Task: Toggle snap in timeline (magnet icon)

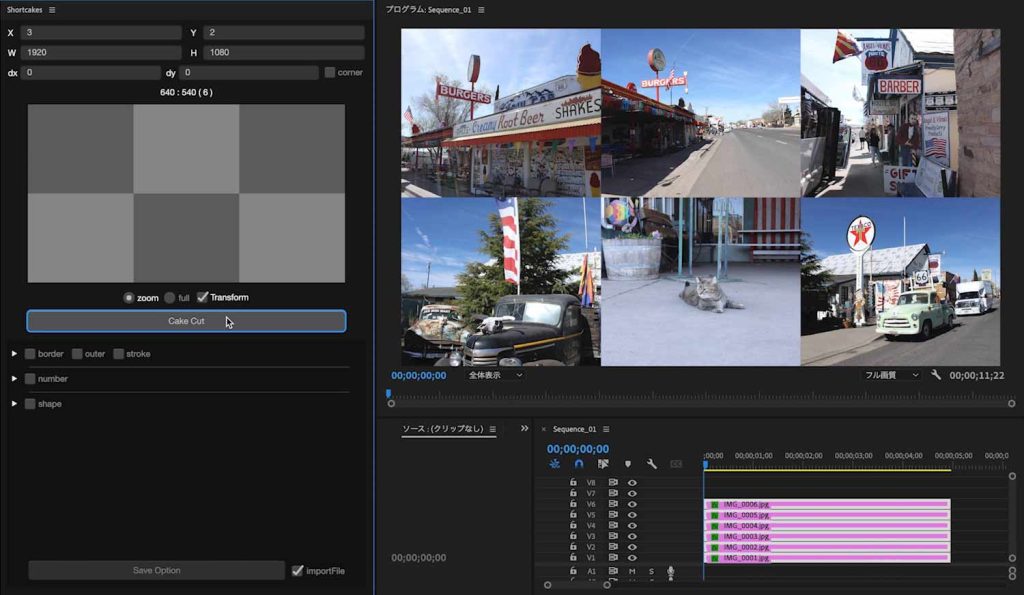Action: point(579,464)
